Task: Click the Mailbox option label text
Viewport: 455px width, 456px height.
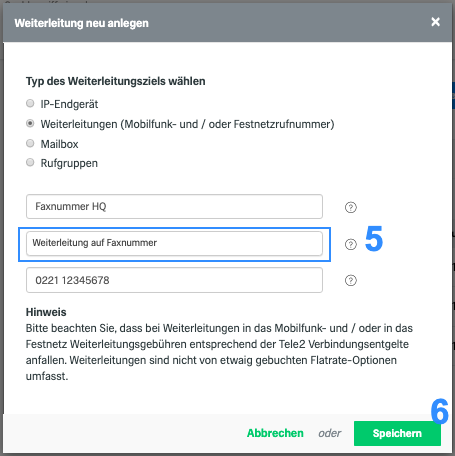Action: tap(59, 144)
